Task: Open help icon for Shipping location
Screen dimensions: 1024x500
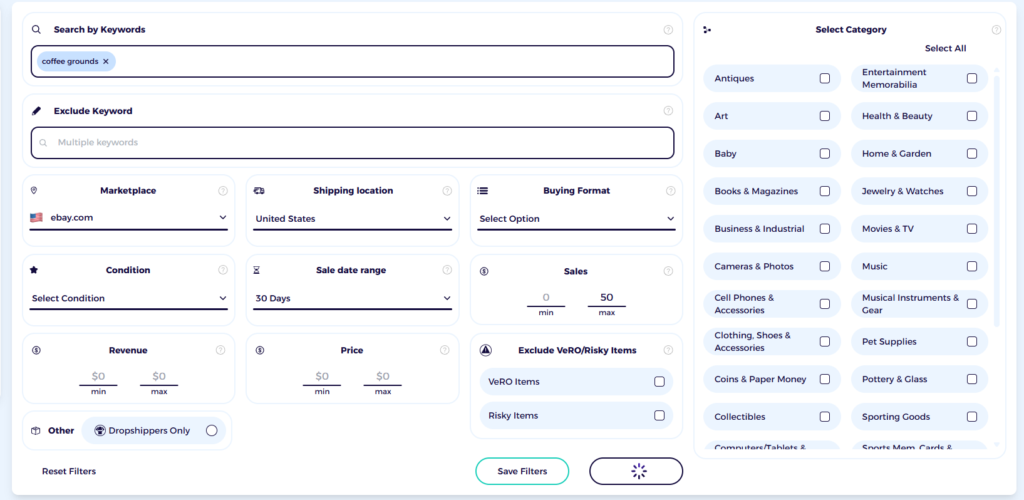Action: pos(447,191)
